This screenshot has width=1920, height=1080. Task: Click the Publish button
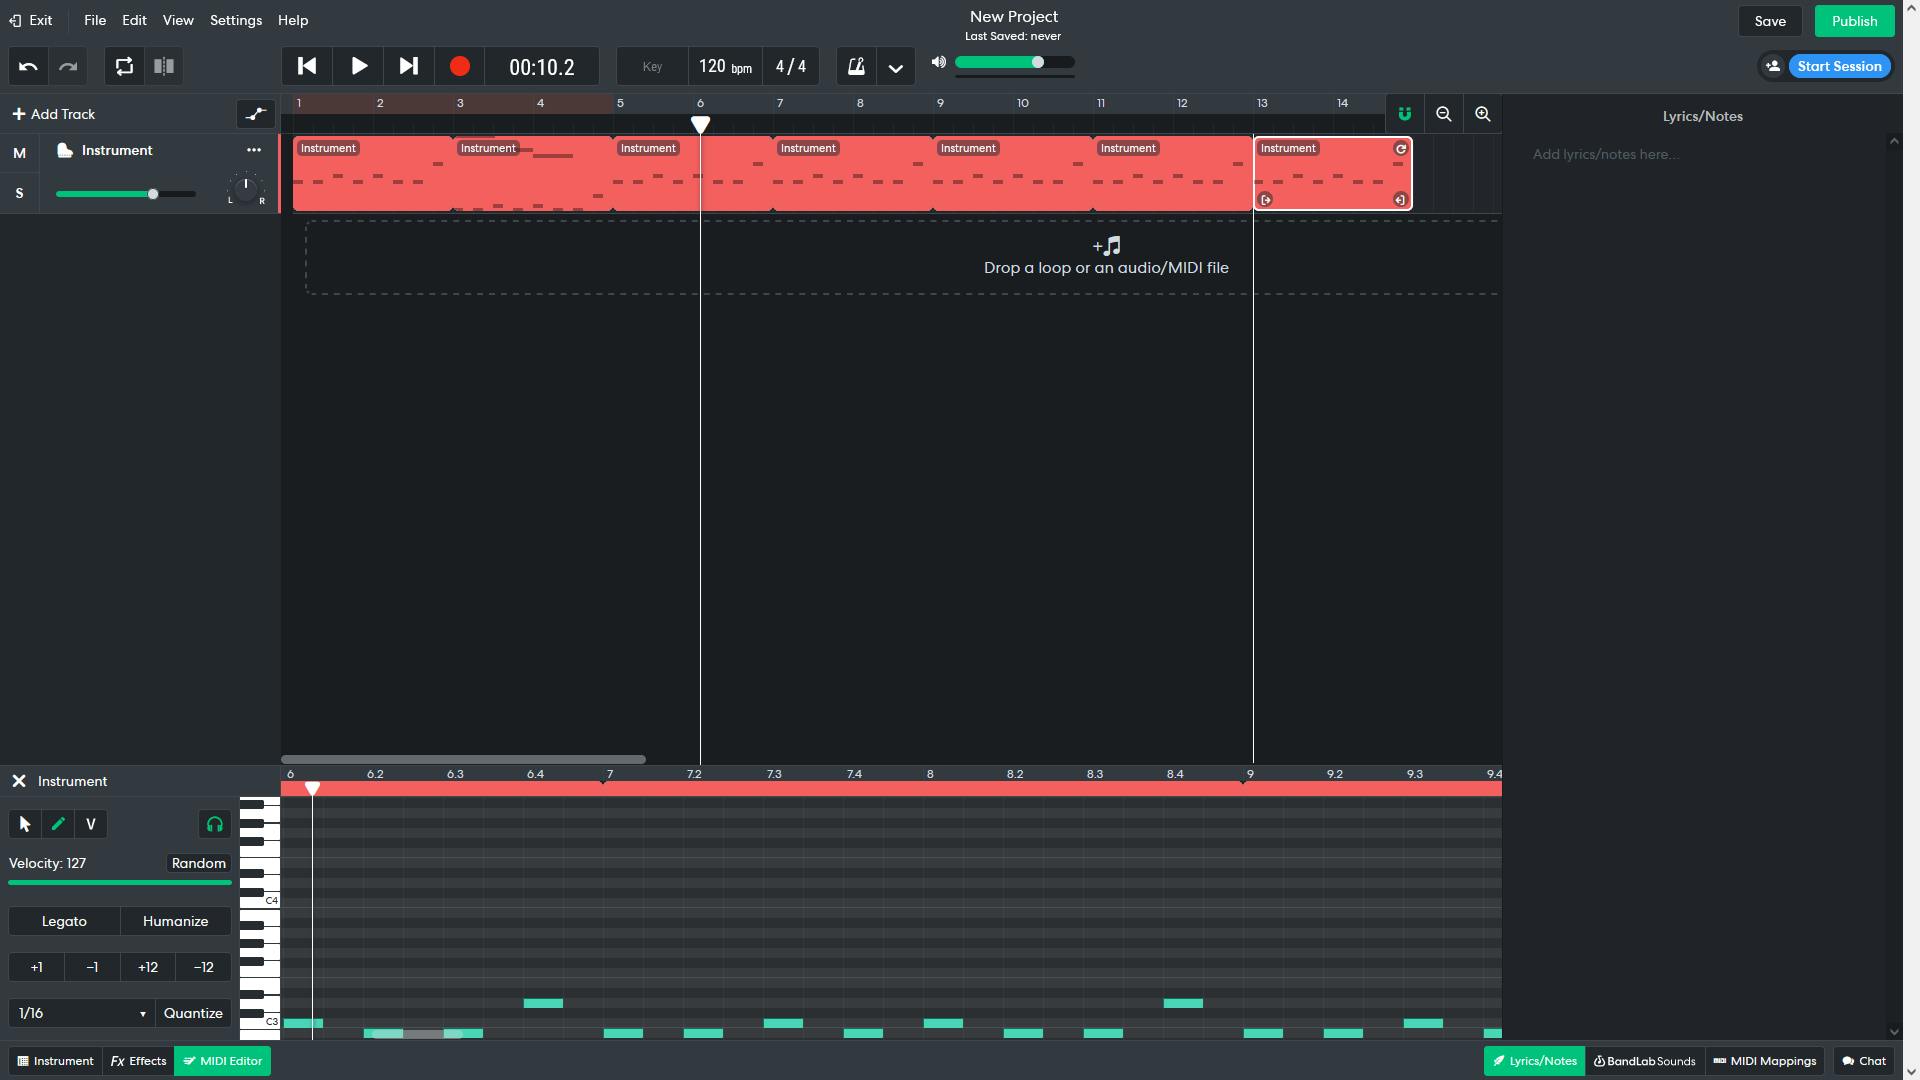1853,21
